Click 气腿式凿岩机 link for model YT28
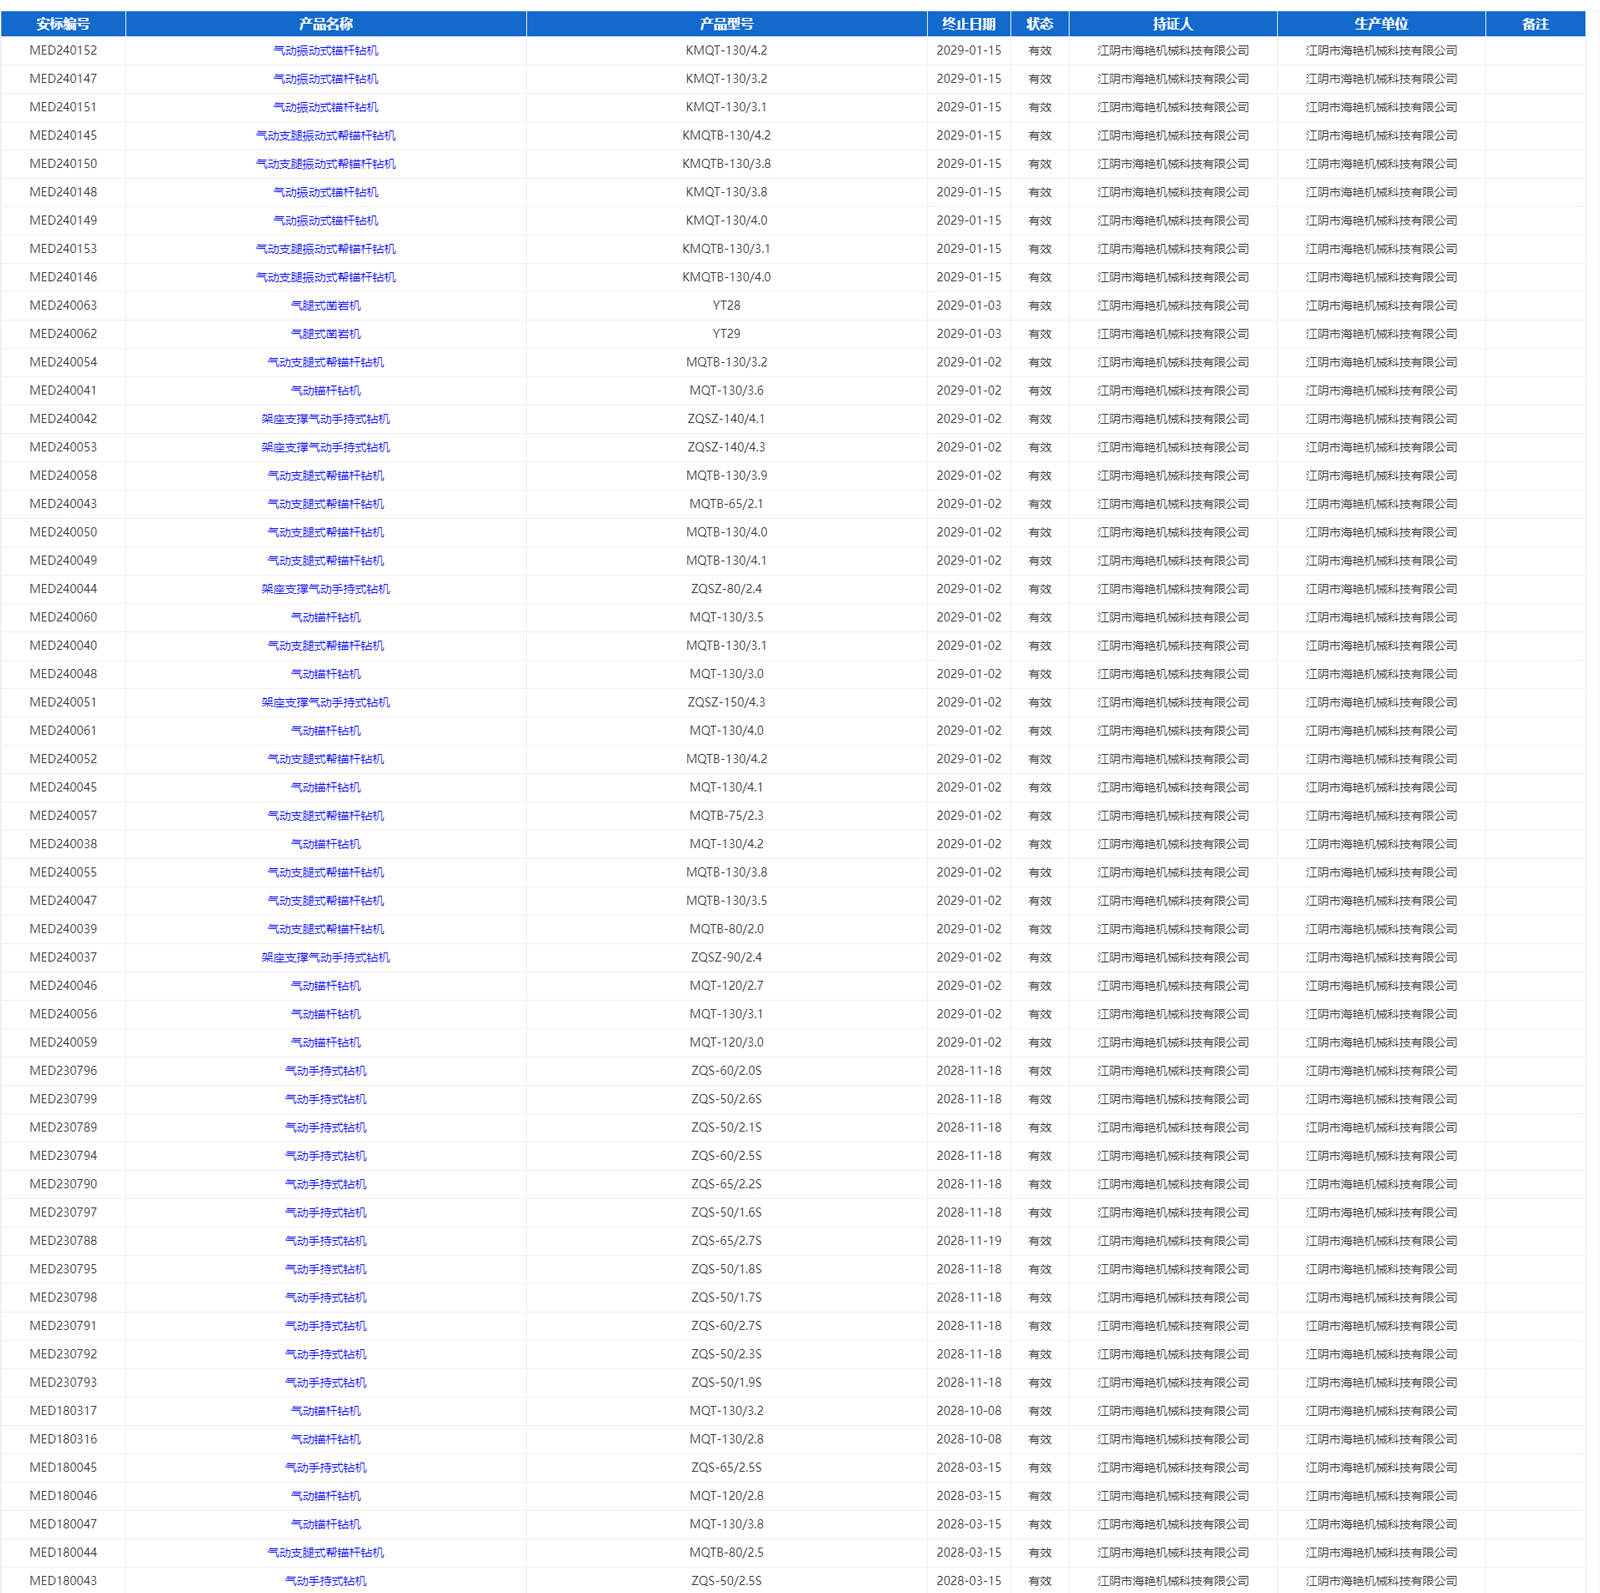1600x1593 pixels. (x=325, y=306)
